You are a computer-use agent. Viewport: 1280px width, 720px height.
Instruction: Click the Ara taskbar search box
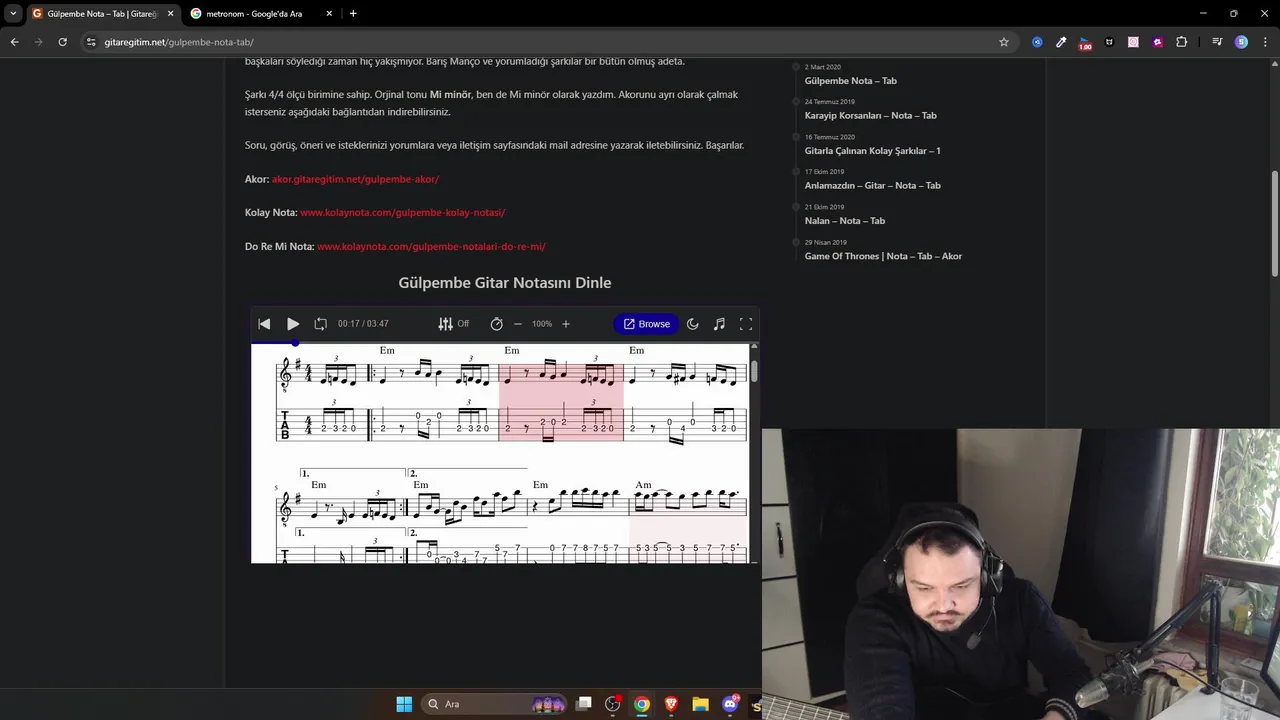click(496, 704)
